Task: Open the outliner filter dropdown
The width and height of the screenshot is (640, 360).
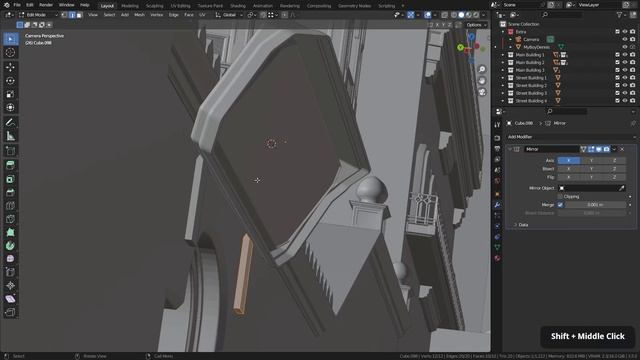Action: [x=621, y=15]
